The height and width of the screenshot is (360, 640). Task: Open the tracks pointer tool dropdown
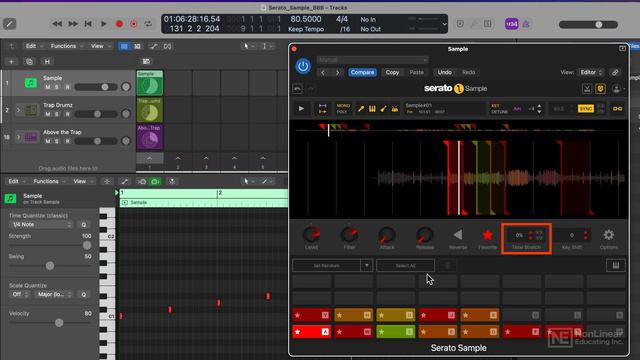point(248,46)
